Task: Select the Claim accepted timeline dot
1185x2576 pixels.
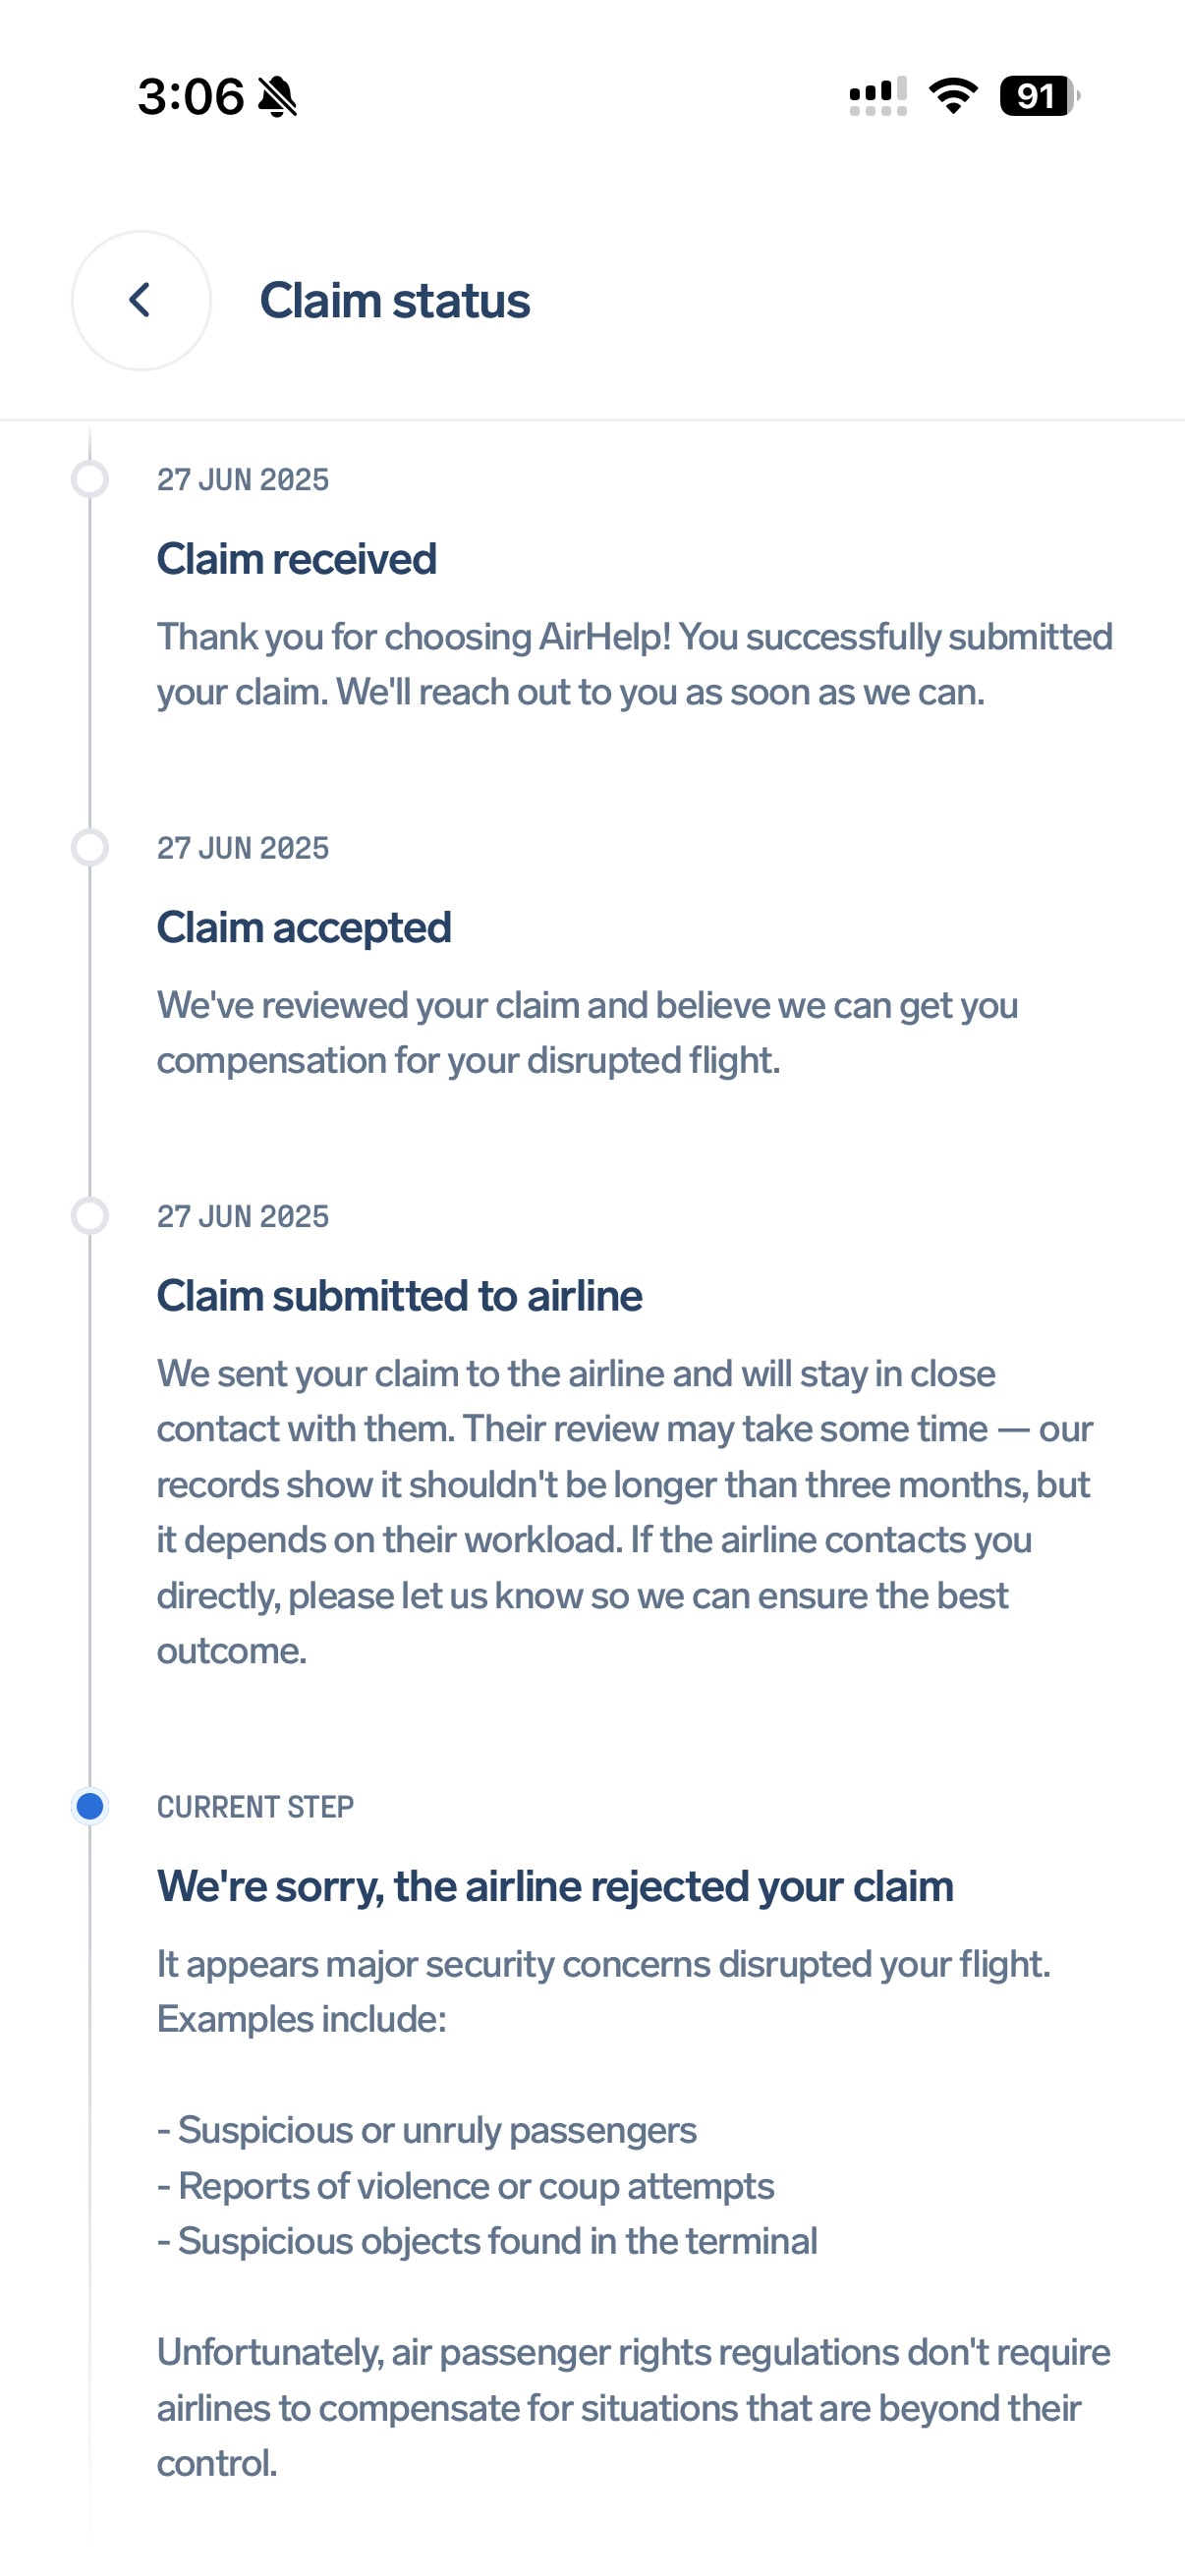Action: (x=90, y=848)
